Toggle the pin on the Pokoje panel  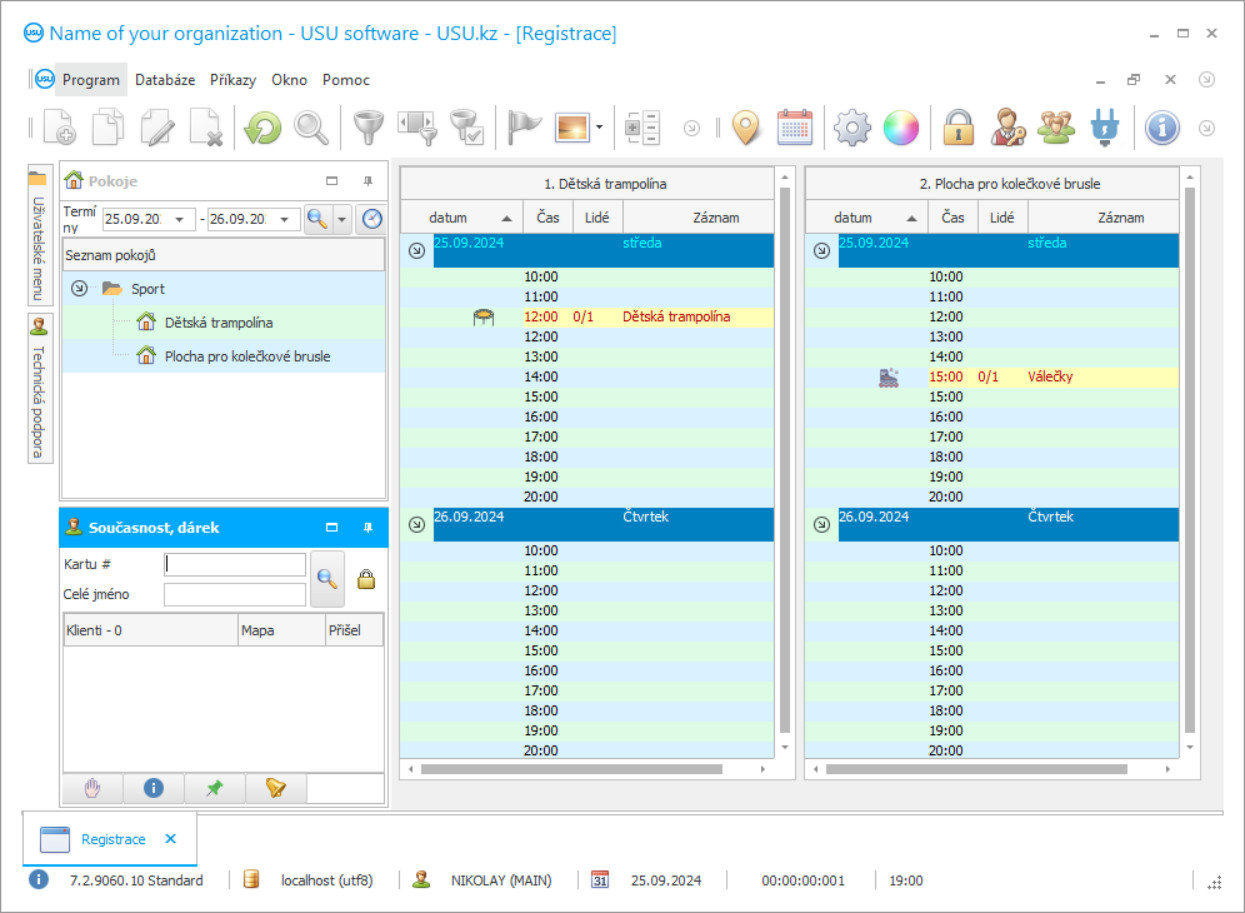368,181
